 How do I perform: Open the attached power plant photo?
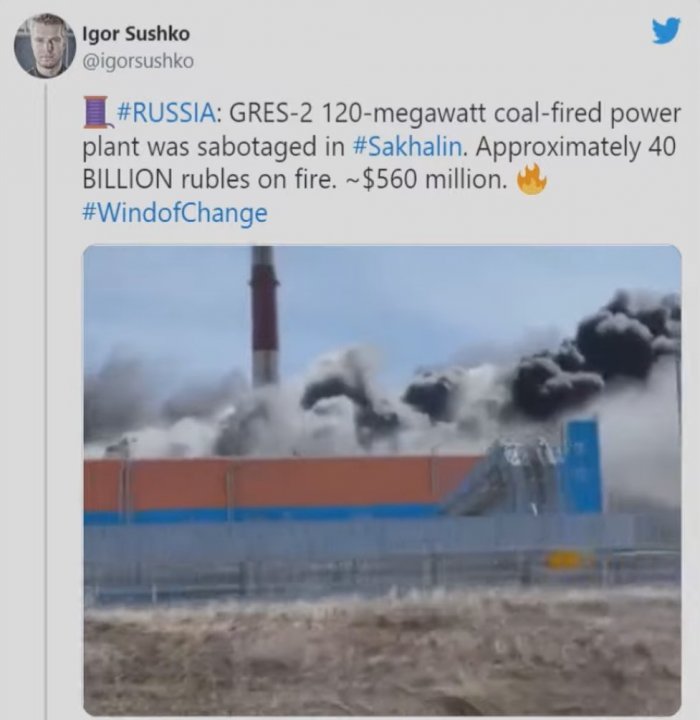(x=382, y=480)
